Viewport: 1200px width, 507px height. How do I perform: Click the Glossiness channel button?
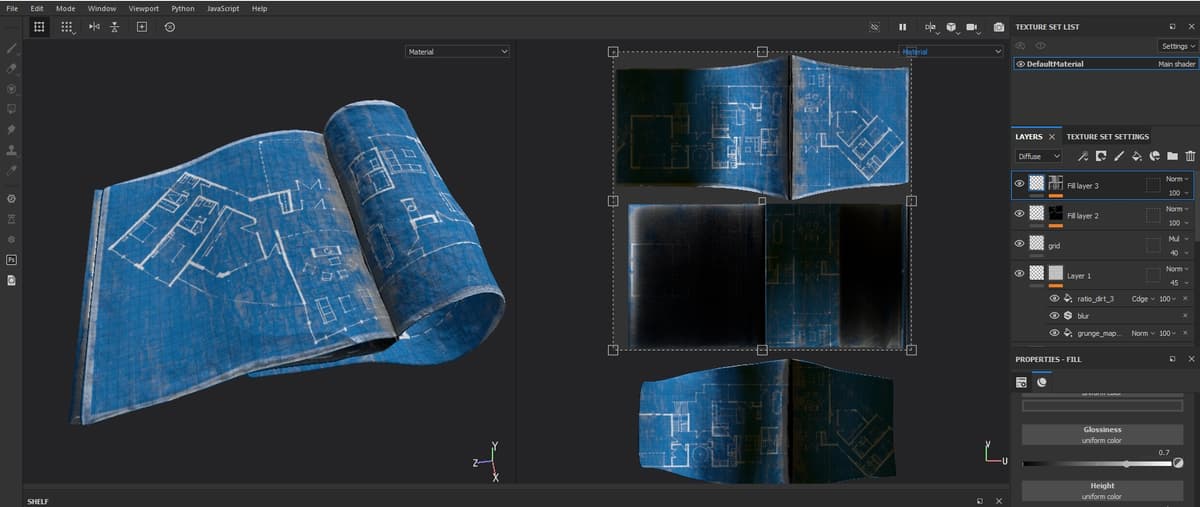click(x=1101, y=434)
